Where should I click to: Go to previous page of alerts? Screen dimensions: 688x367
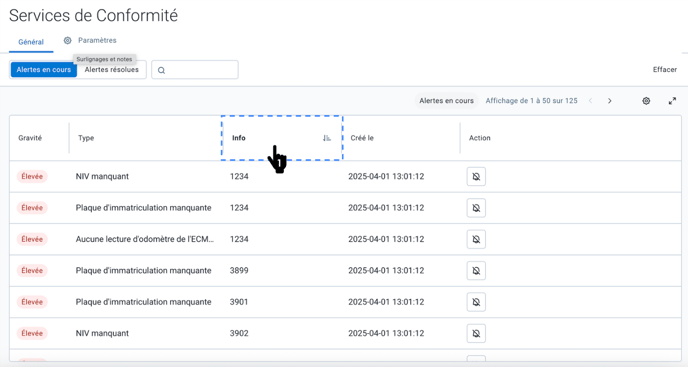pyautogui.click(x=591, y=101)
